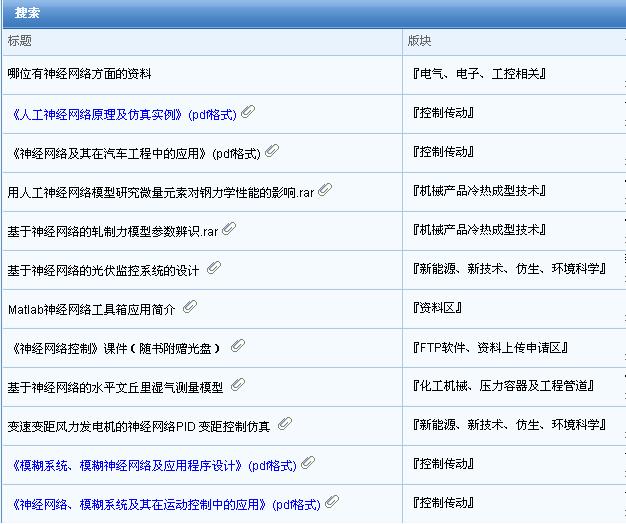Open 用人工神经网络模型研究微量元素 thread
Image resolution: width=626 pixels, height=524 pixels.
tap(160, 193)
